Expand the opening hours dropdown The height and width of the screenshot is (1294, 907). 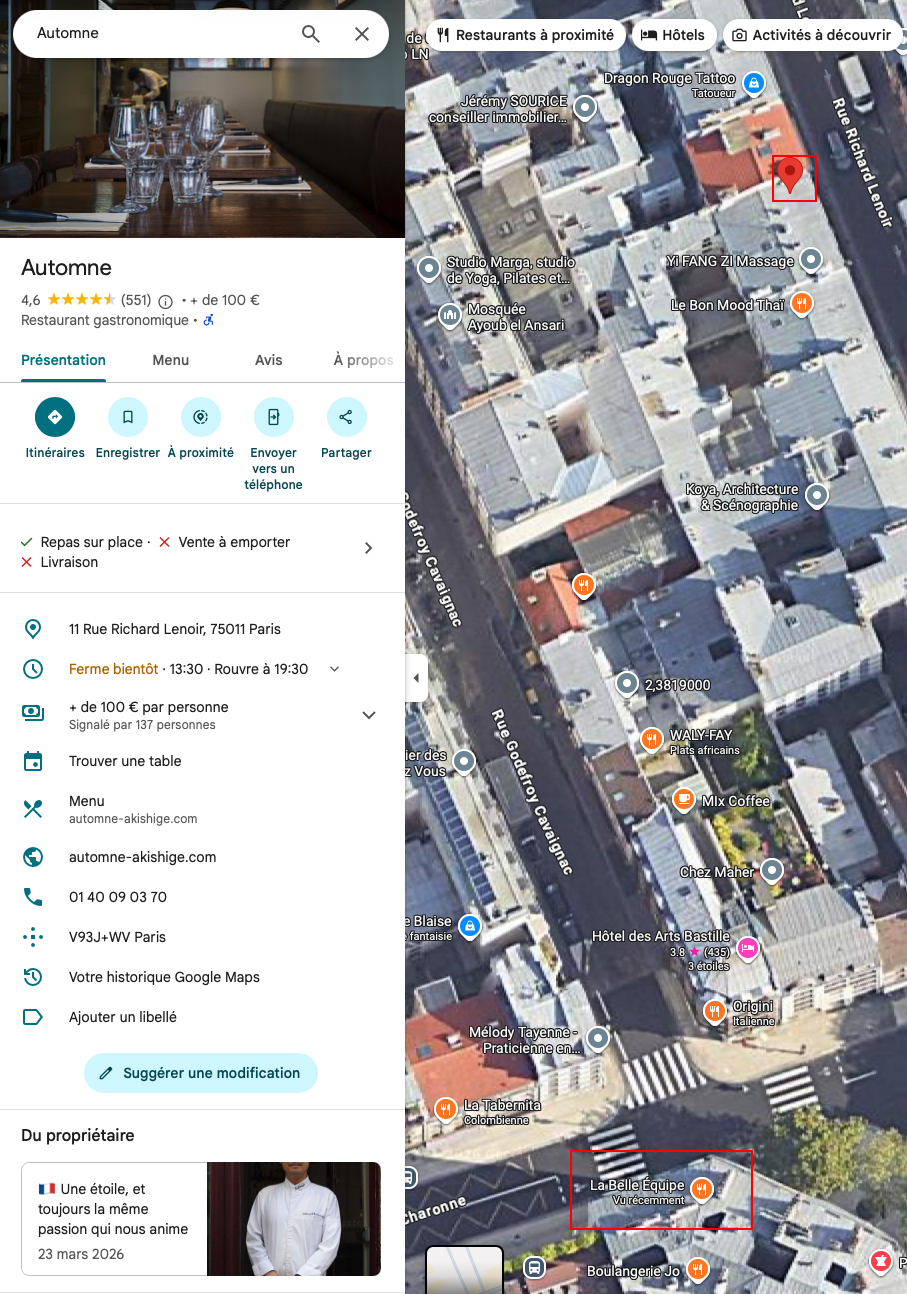[x=335, y=669]
